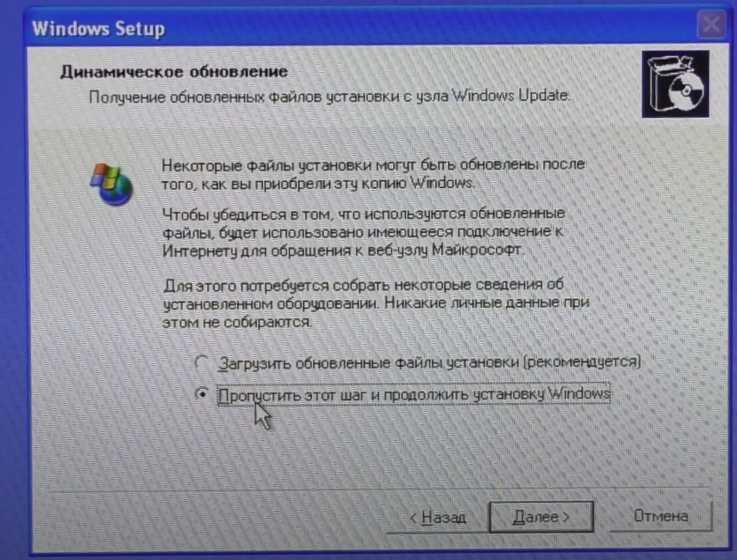The image size is (737, 560).
Task: Select the 'Пропустить этот шаг' radio circle
Action: 202,394
